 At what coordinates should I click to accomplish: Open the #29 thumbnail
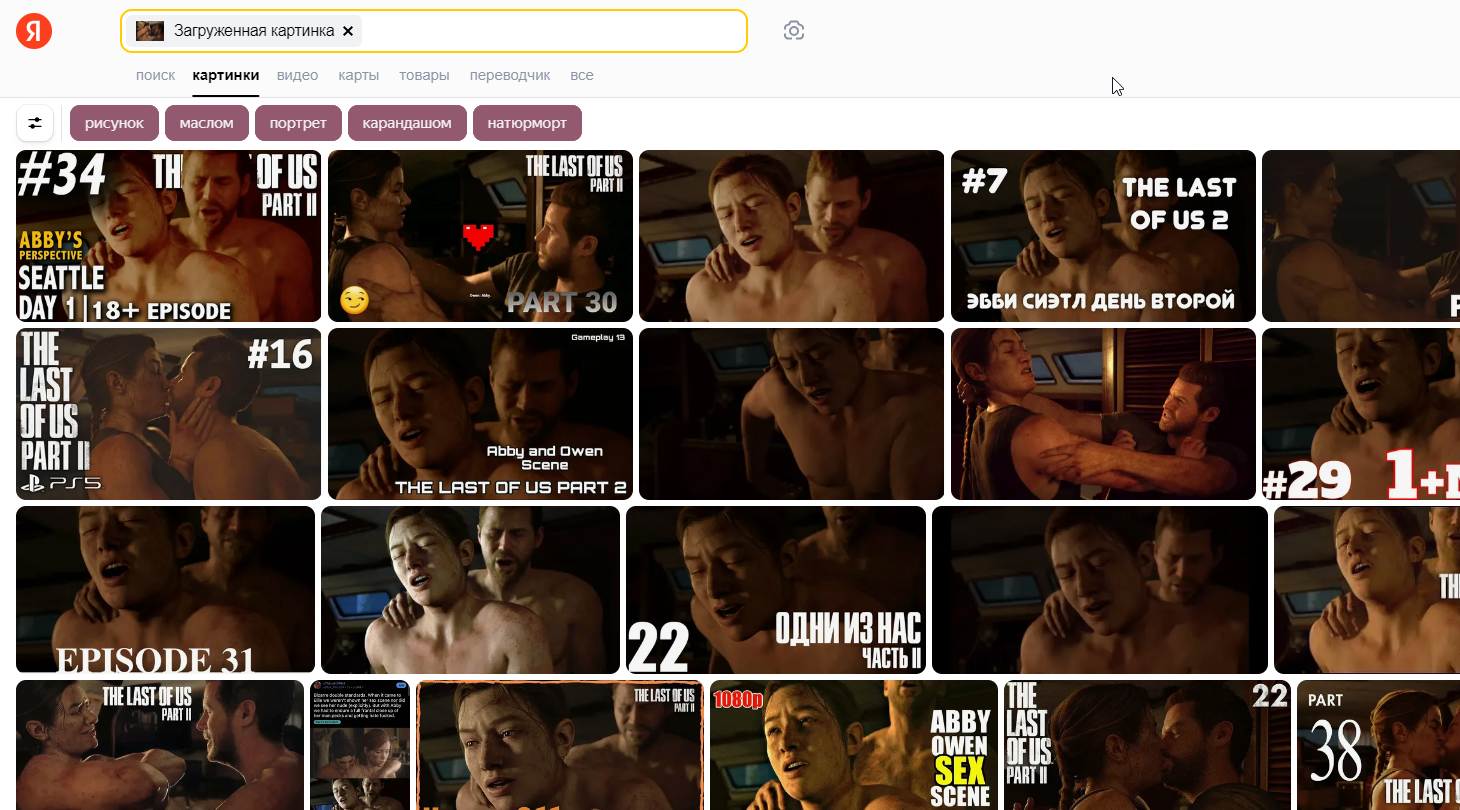click(1361, 414)
